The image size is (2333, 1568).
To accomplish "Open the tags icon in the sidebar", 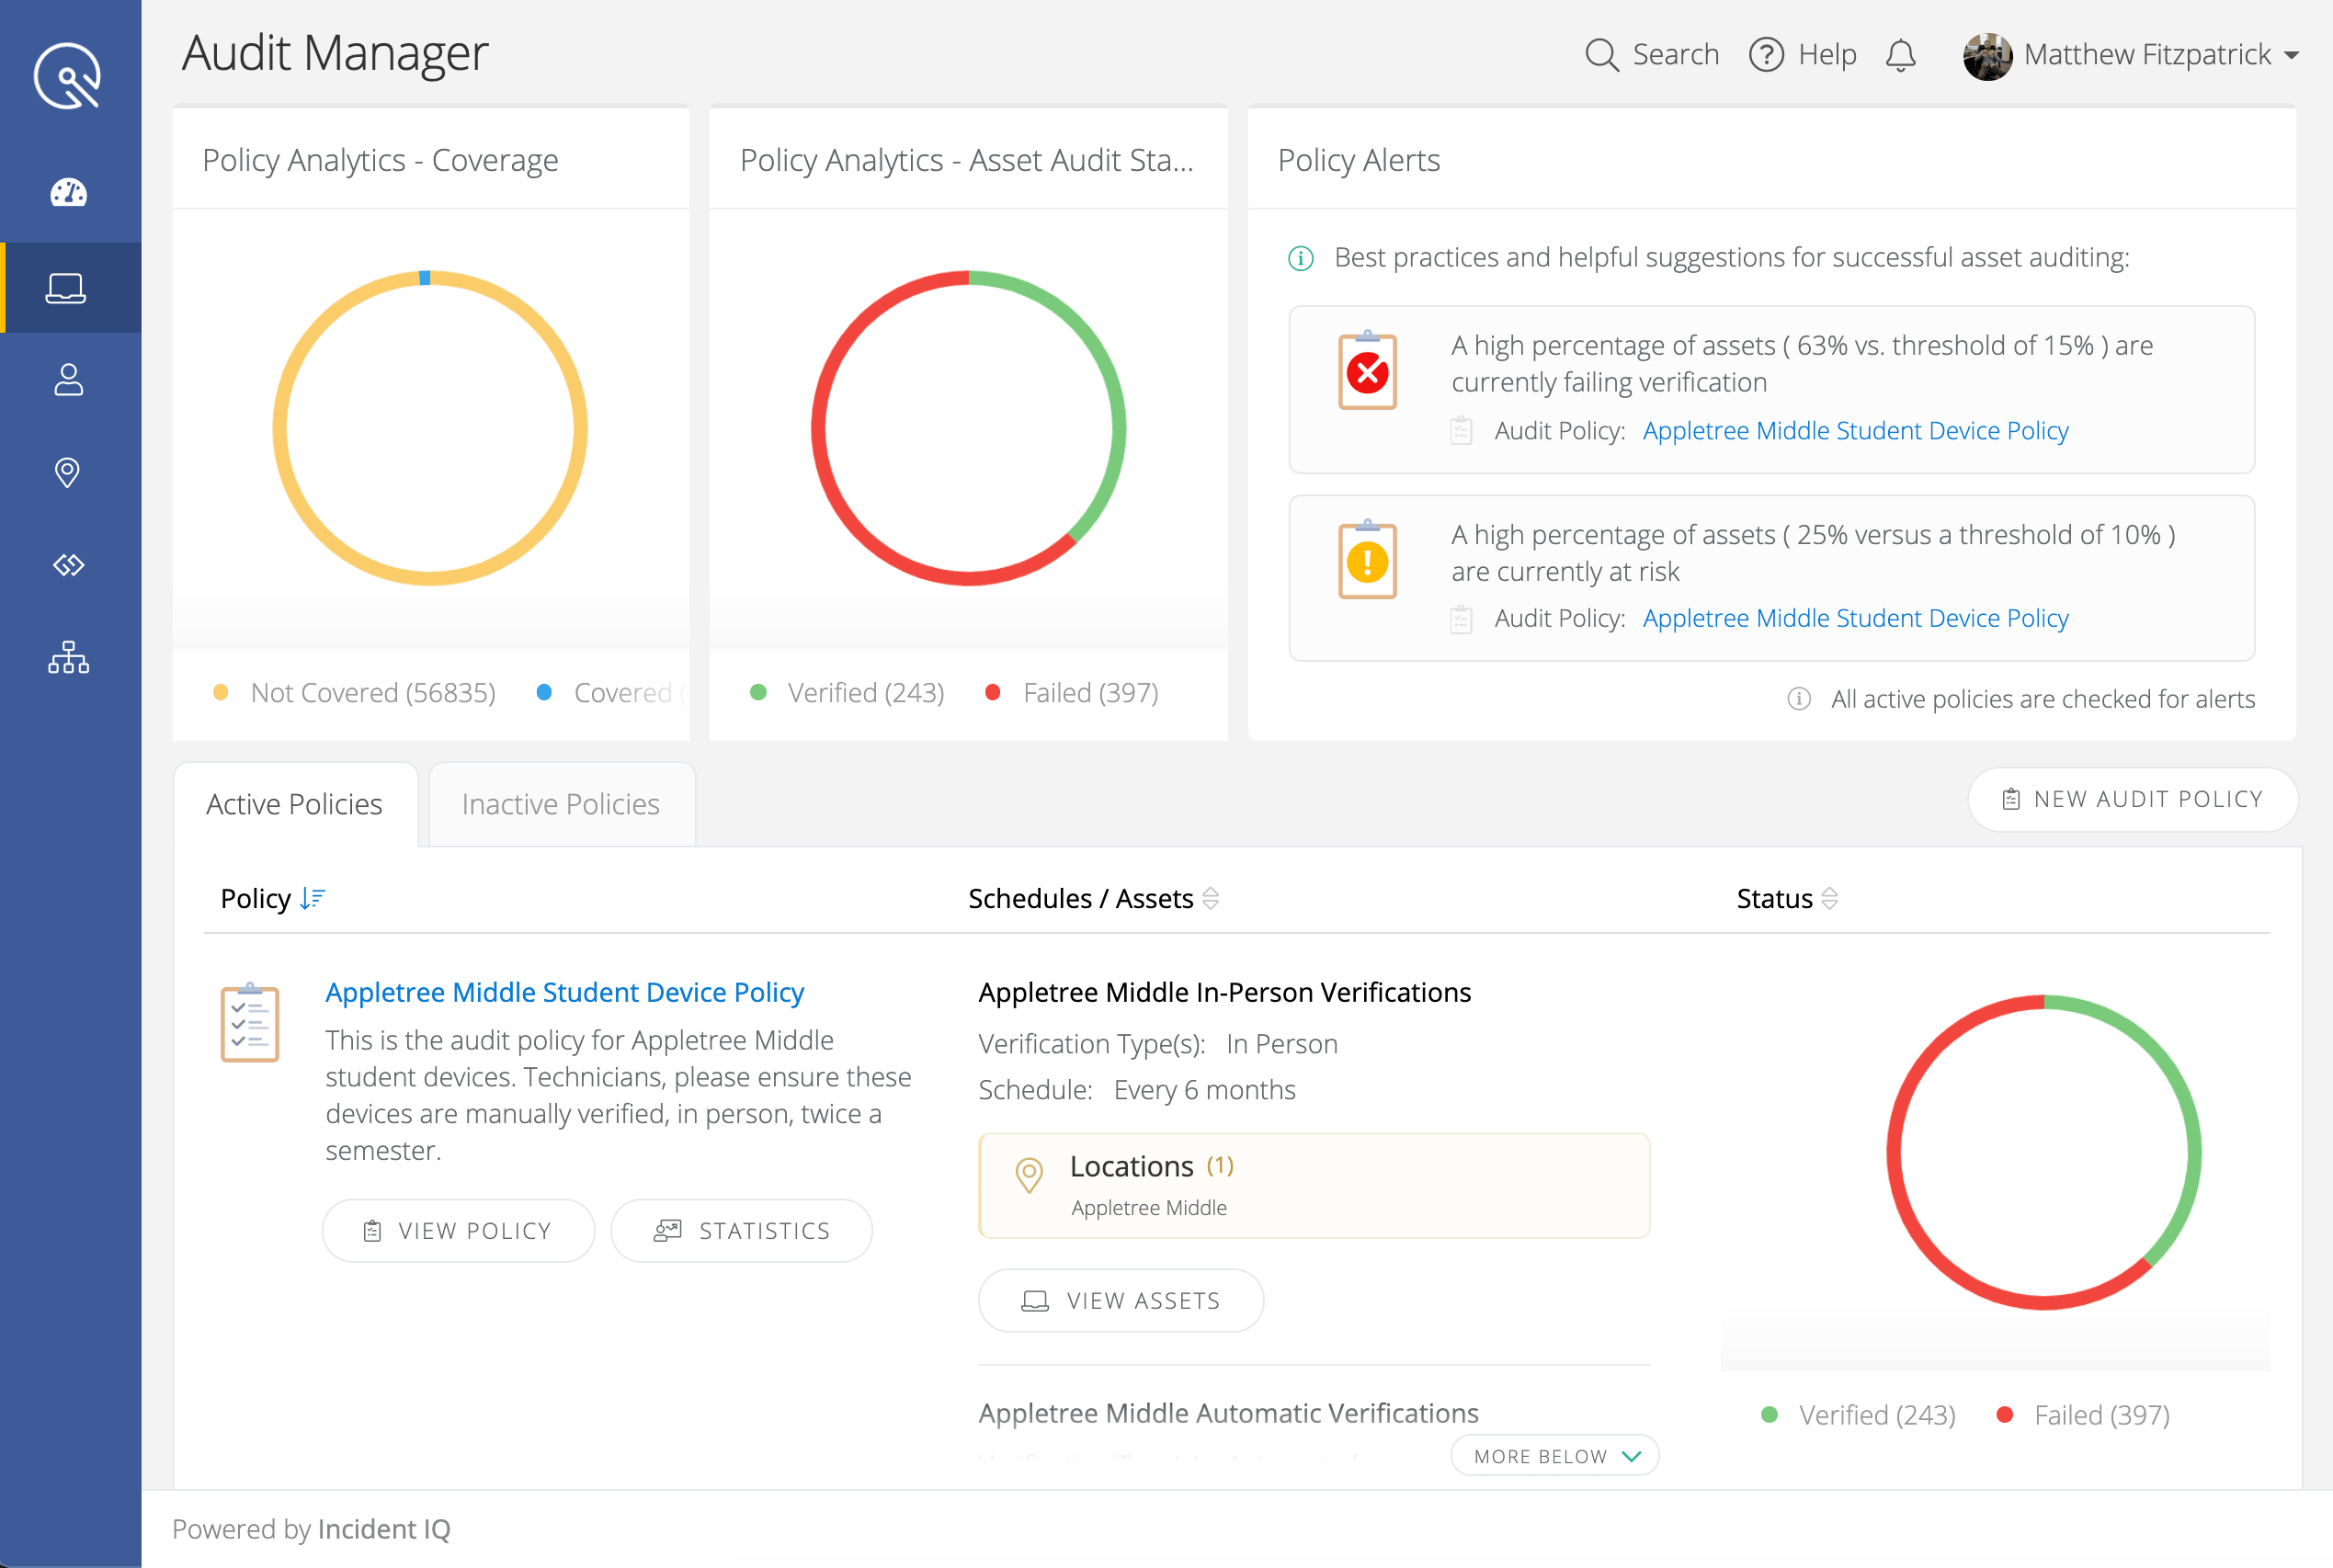I will pyautogui.click(x=68, y=564).
